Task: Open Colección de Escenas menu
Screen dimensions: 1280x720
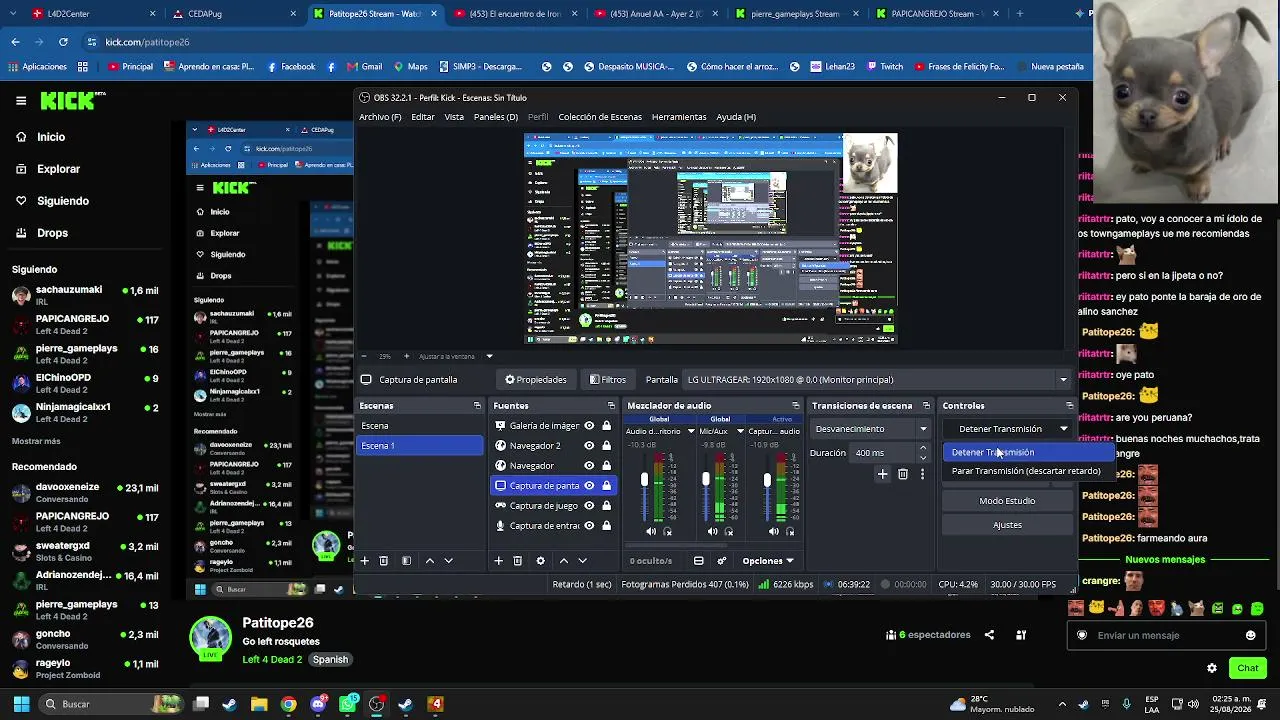Action: click(600, 117)
